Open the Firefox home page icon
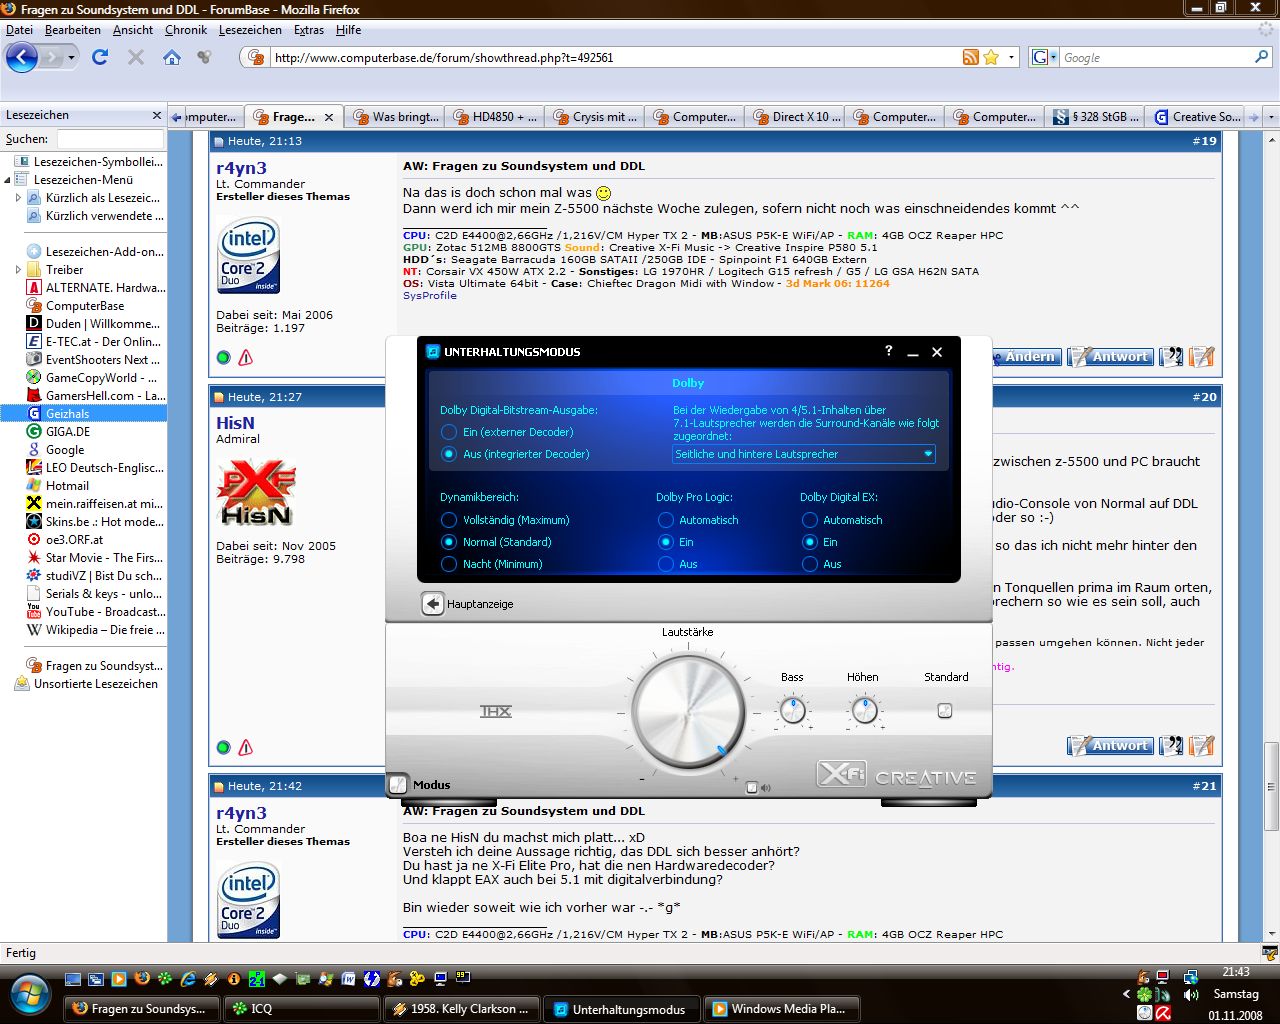Screen dimensions: 1280x1024 pyautogui.click(x=172, y=57)
